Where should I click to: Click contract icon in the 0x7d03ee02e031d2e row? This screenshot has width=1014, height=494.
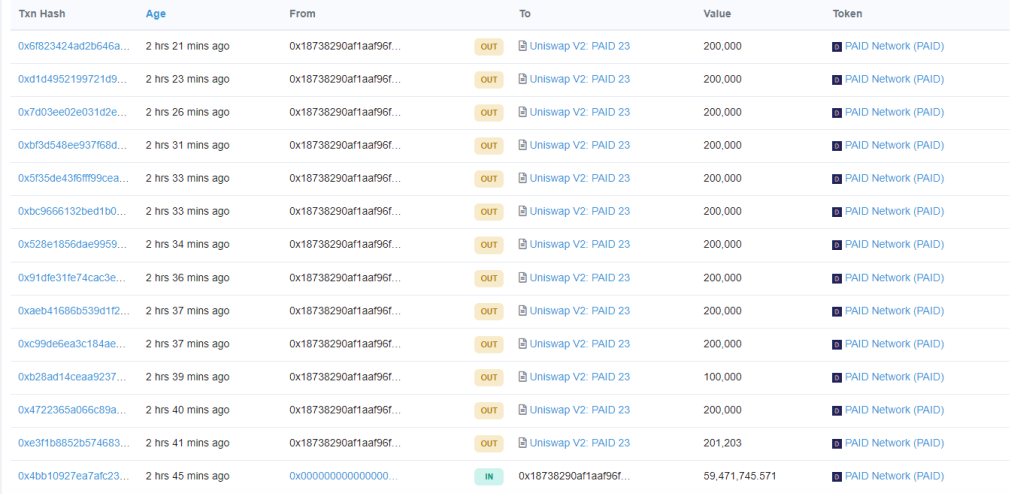pos(523,112)
